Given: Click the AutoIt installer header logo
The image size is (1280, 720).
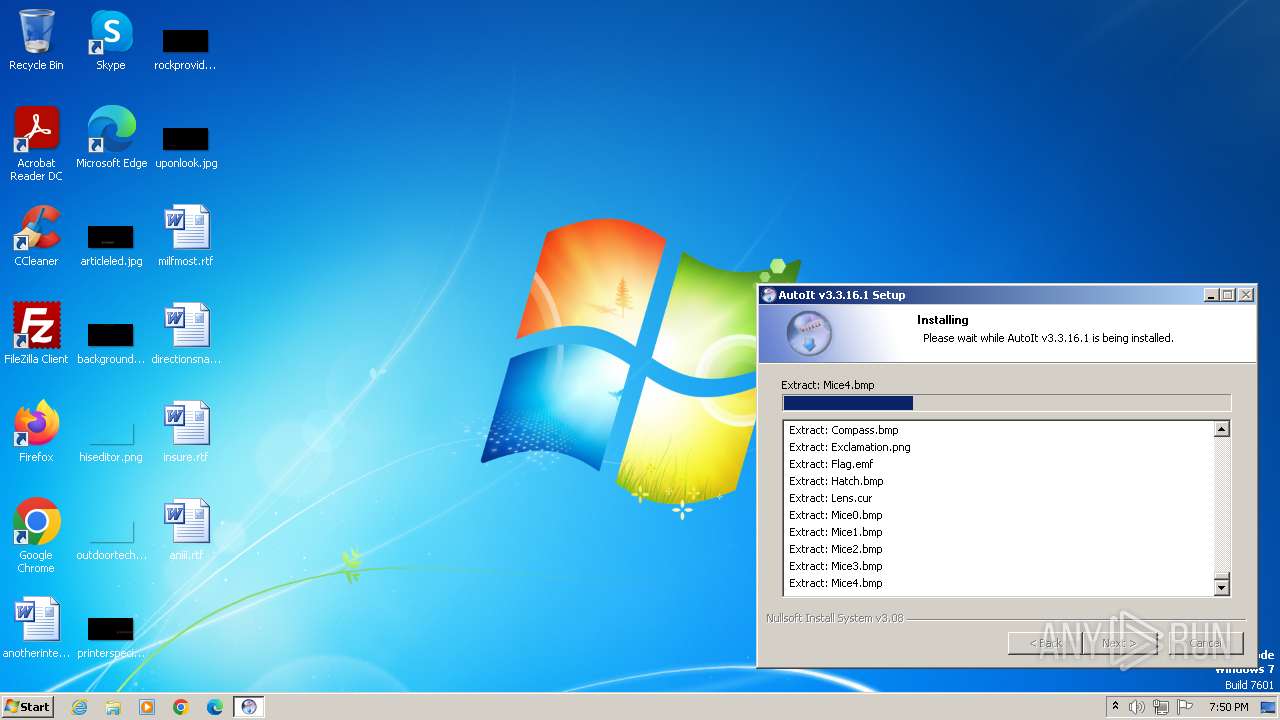Looking at the screenshot, I should [808, 334].
